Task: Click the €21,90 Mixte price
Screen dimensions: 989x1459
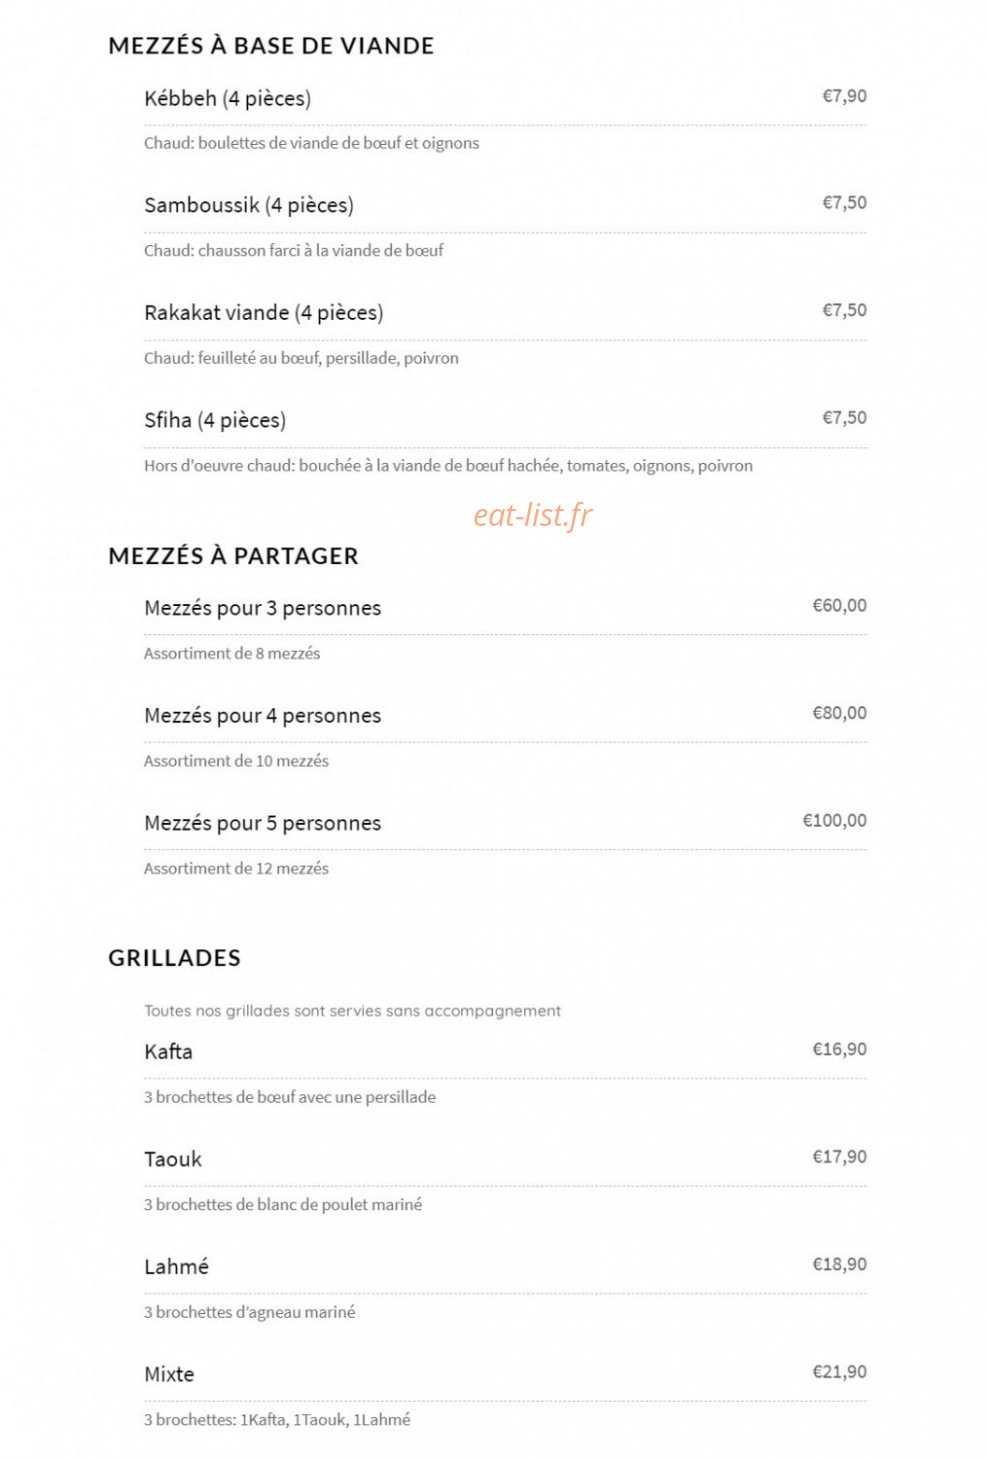Action: (x=839, y=1372)
